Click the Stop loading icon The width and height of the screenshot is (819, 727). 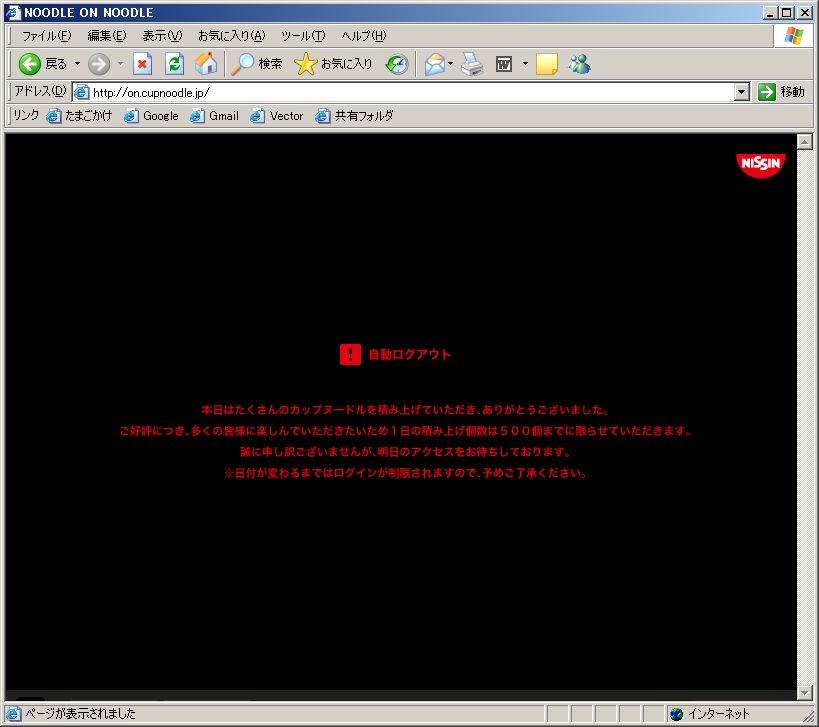point(142,64)
